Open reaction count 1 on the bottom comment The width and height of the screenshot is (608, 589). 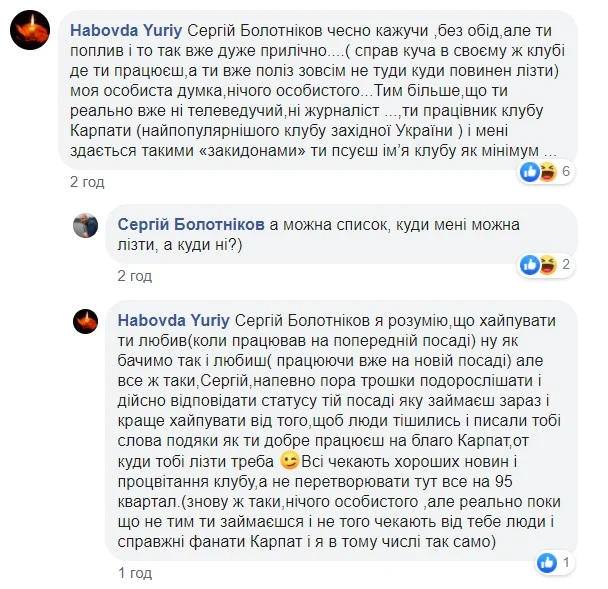click(x=566, y=561)
